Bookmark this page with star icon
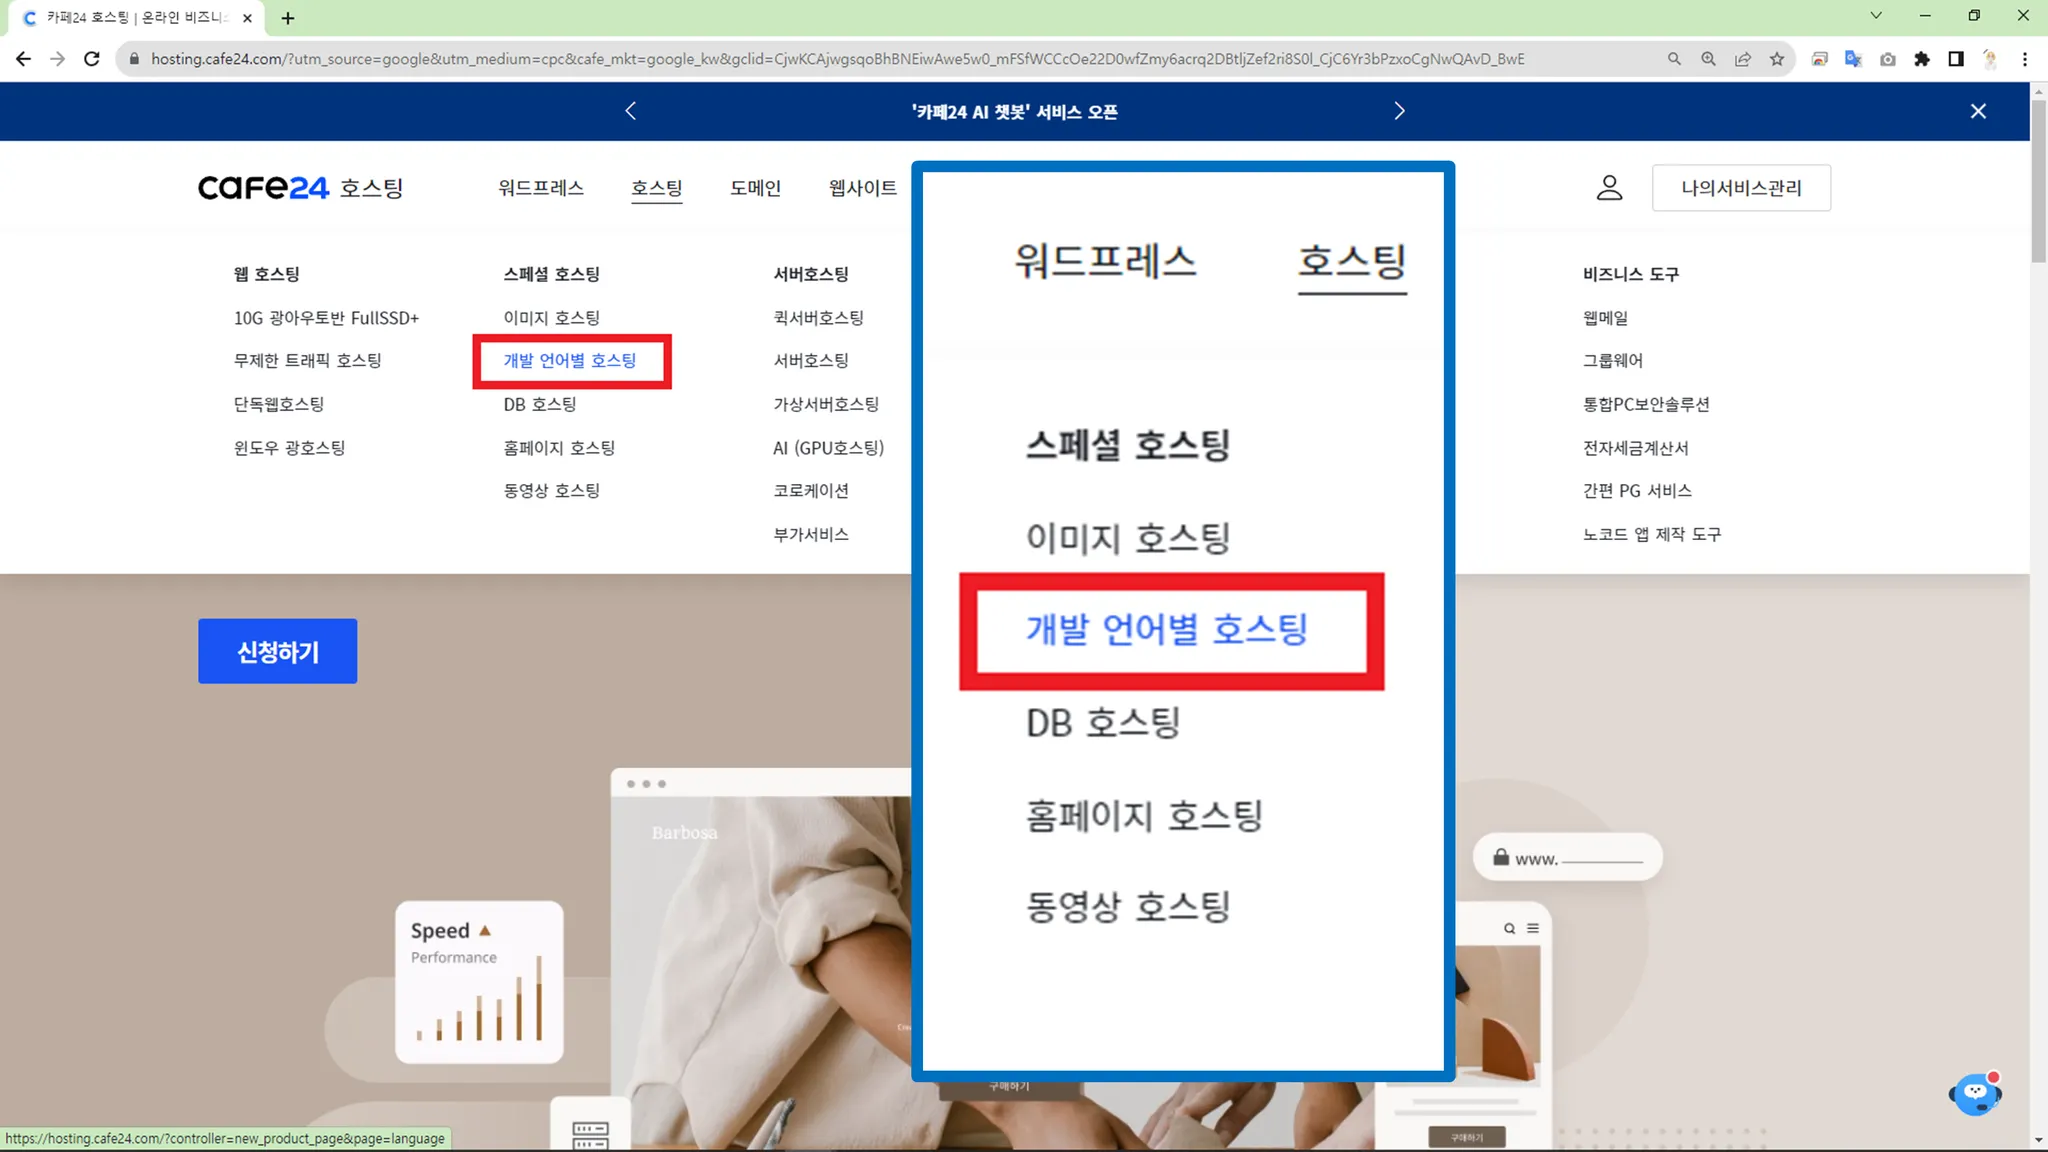This screenshot has height=1152, width=2048. coord(1776,59)
